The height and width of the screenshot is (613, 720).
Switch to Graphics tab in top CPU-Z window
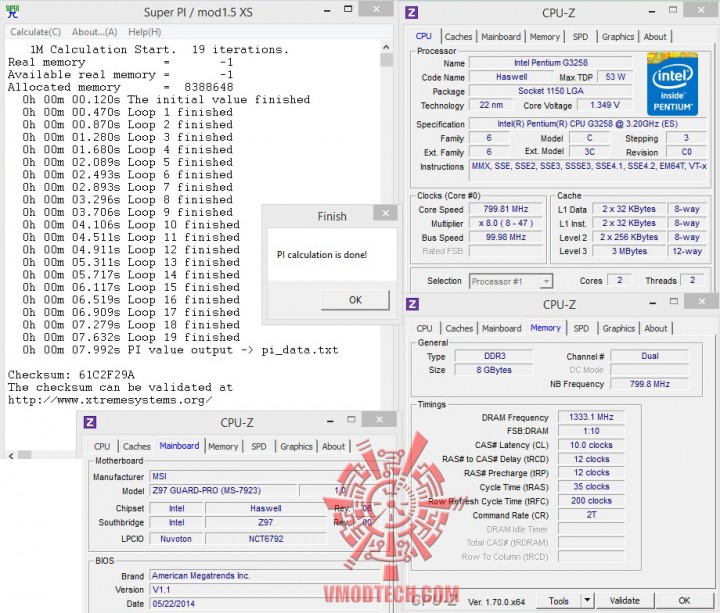click(618, 37)
